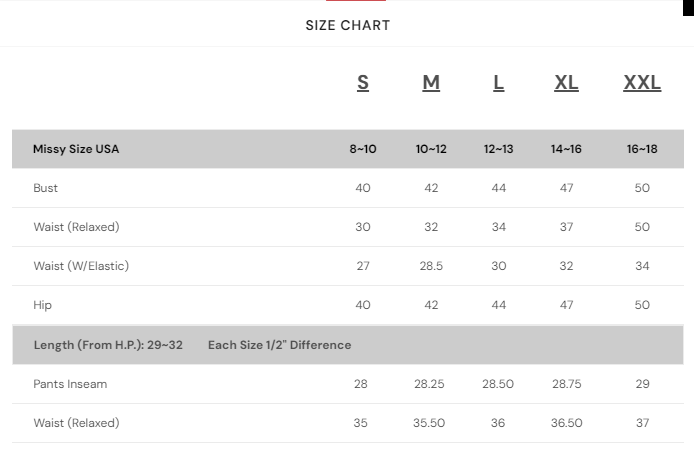Click the 28.5 elastic waist value
This screenshot has height=463, width=694.
click(431, 266)
